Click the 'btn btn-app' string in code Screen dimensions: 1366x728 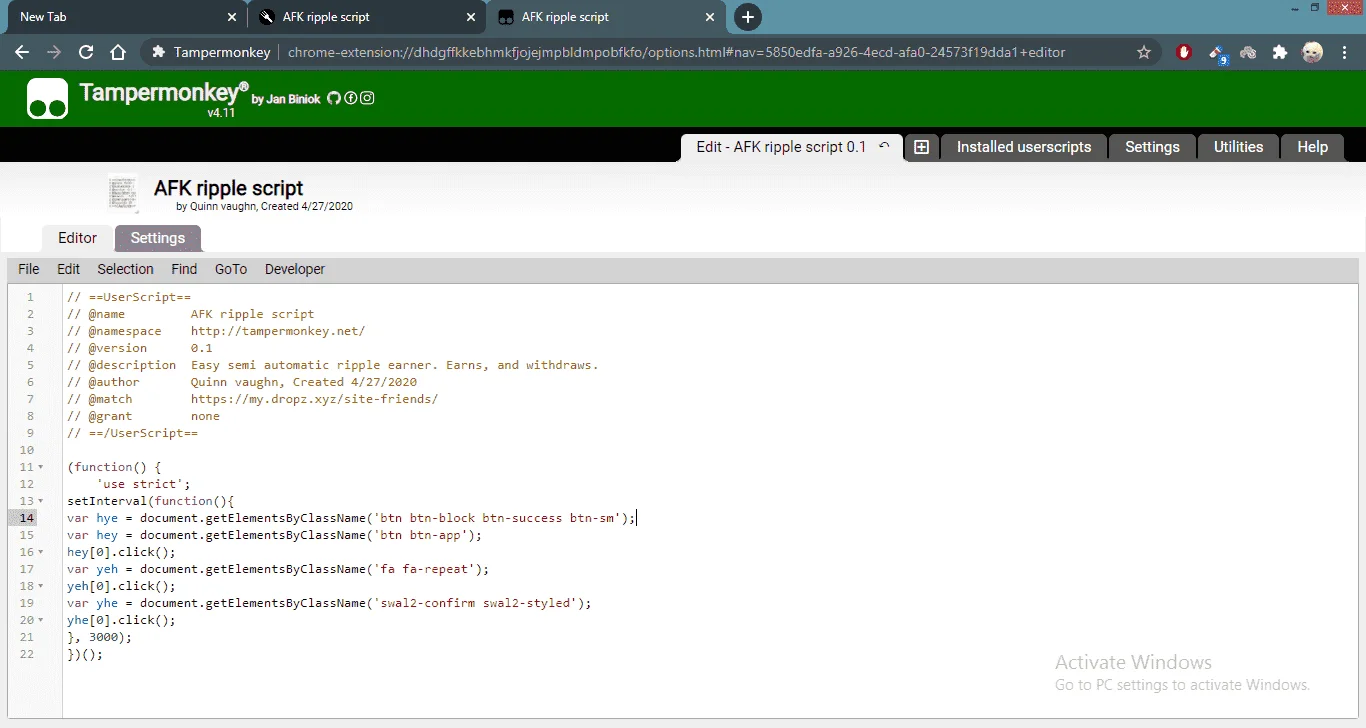pyautogui.click(x=420, y=535)
